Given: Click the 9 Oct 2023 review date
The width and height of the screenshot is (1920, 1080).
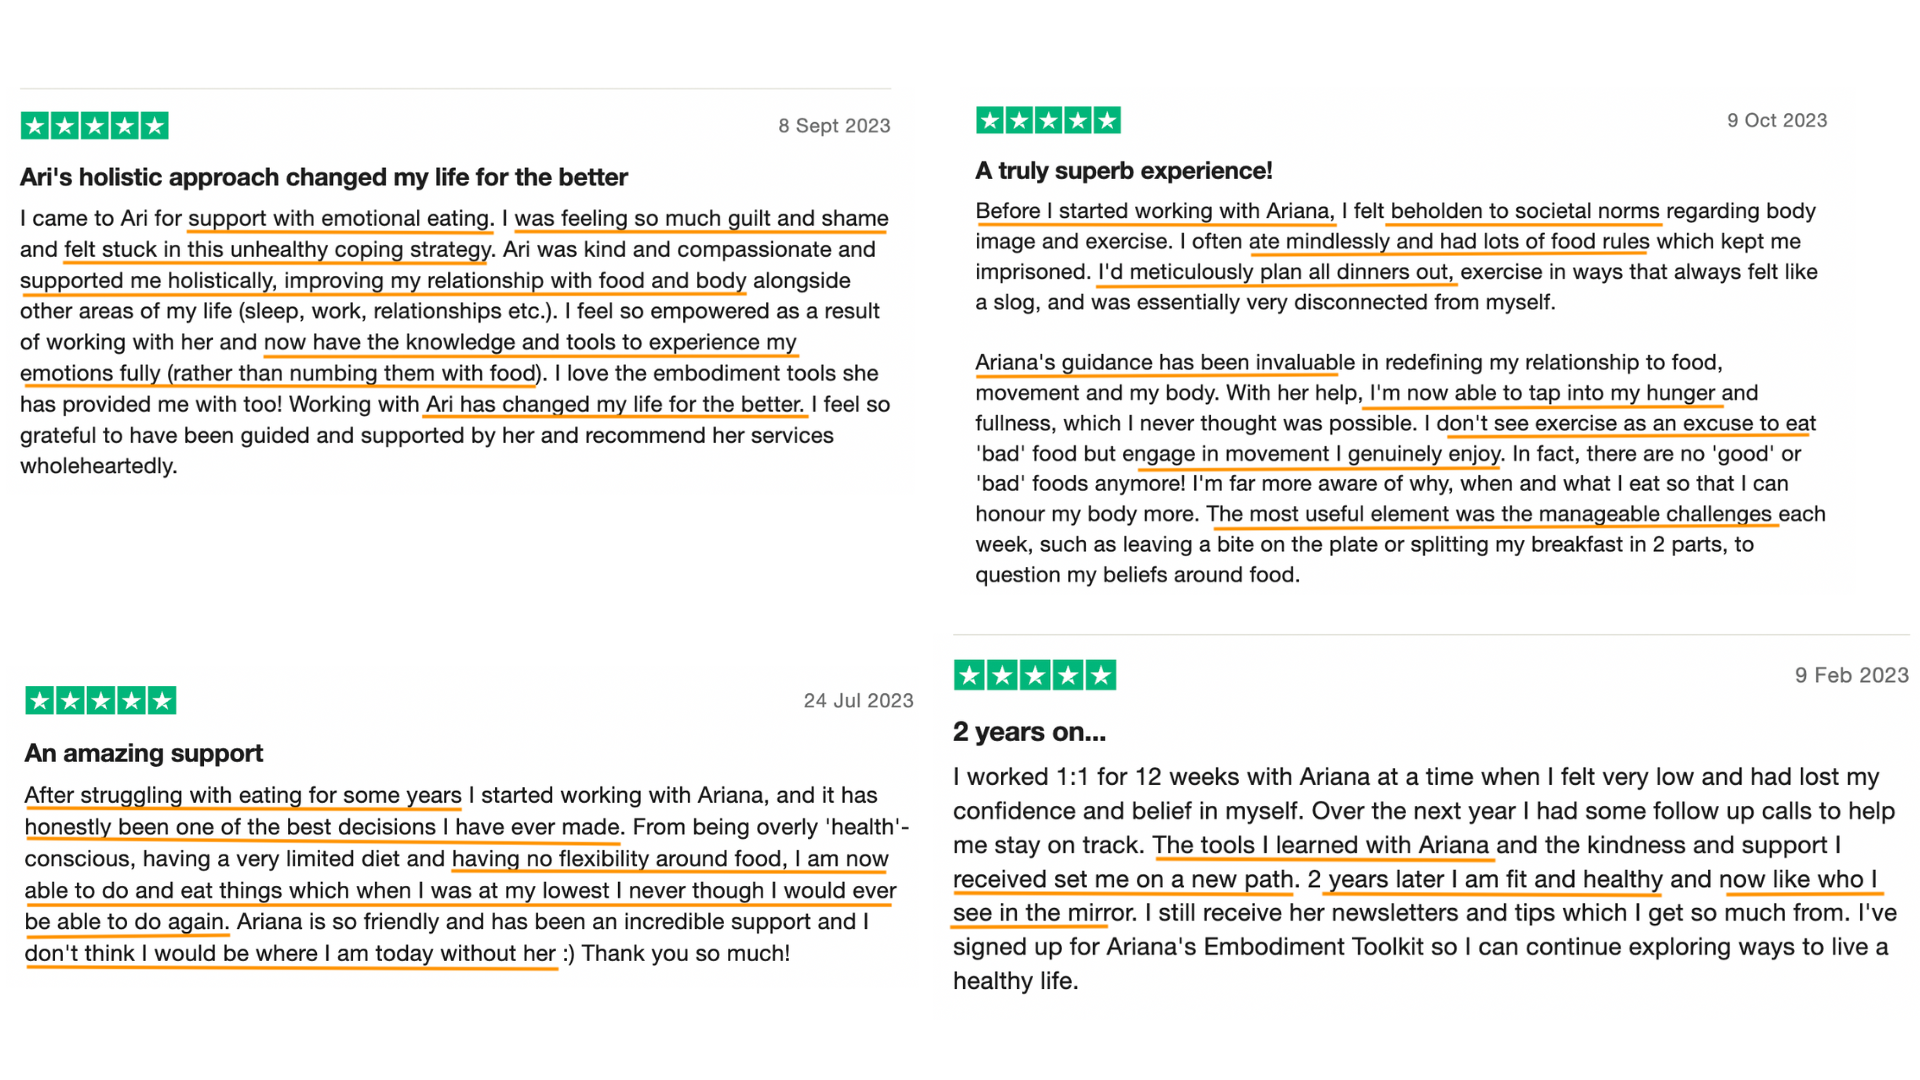Looking at the screenshot, I should tap(1777, 120).
